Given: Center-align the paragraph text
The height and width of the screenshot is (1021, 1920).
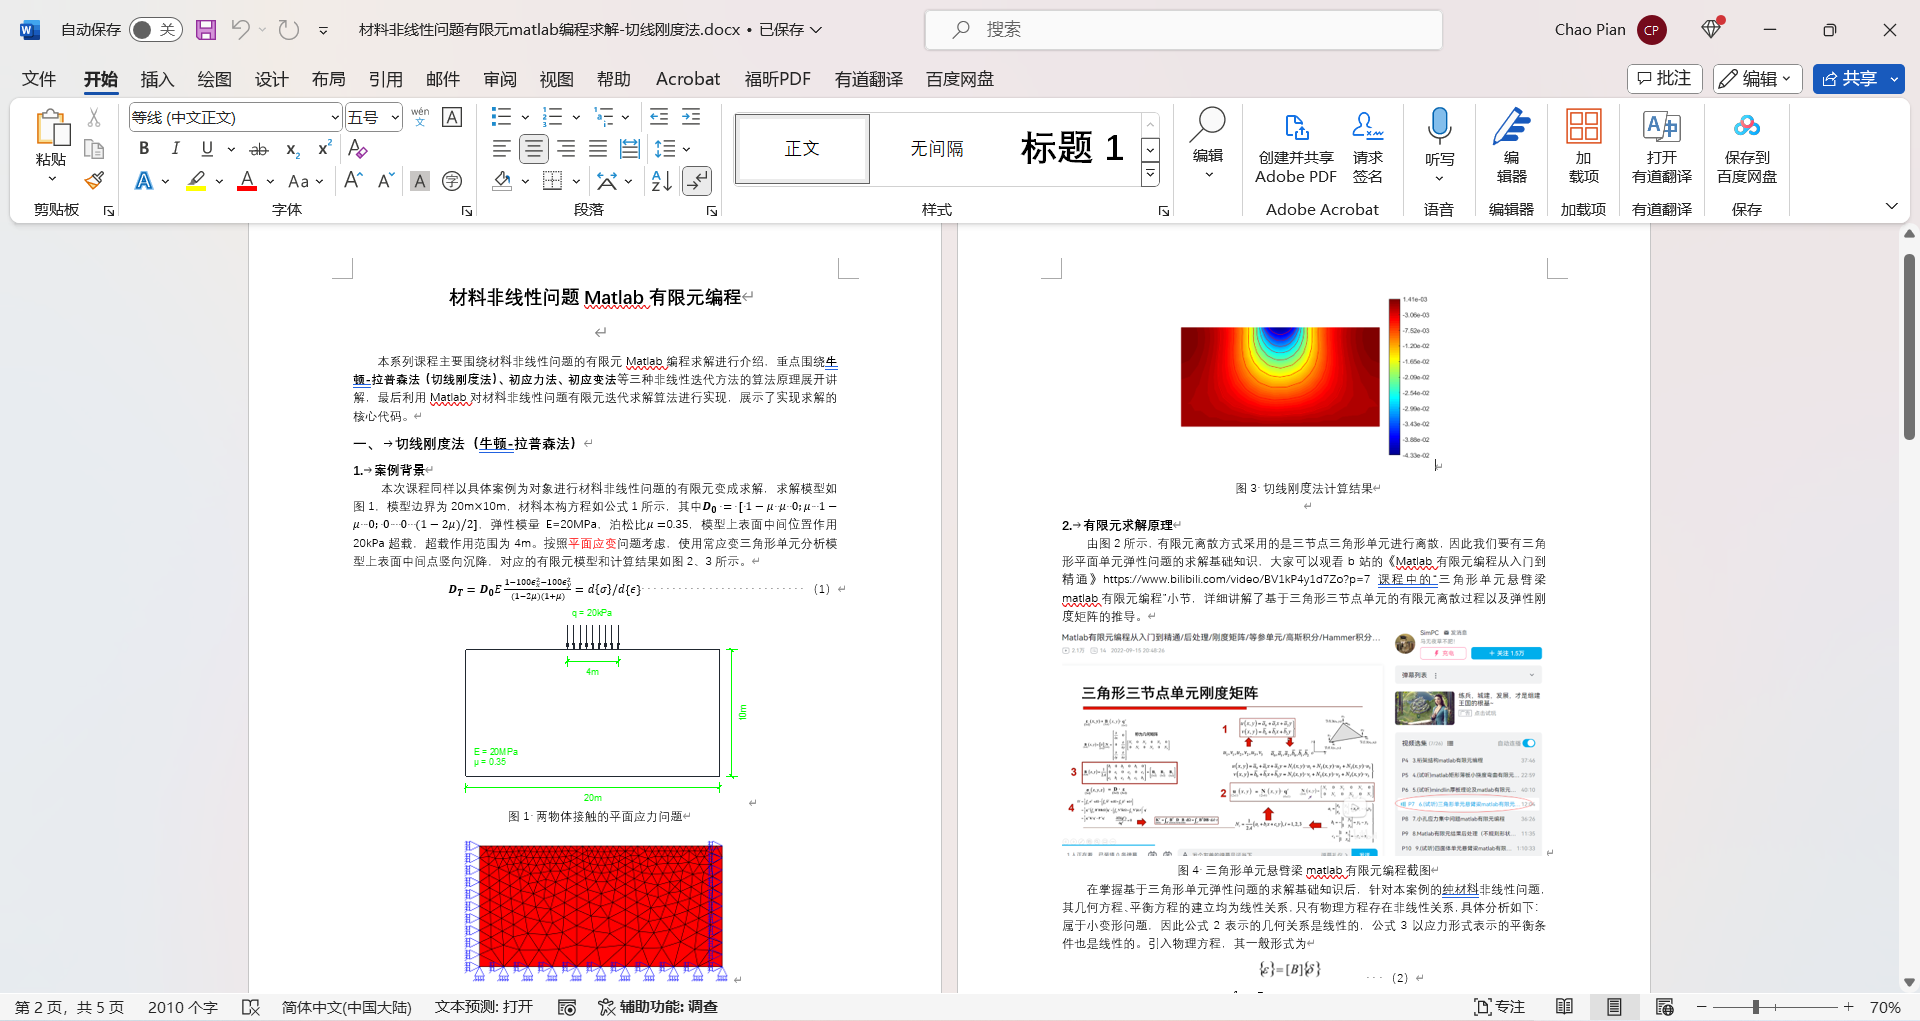Looking at the screenshot, I should (x=534, y=149).
